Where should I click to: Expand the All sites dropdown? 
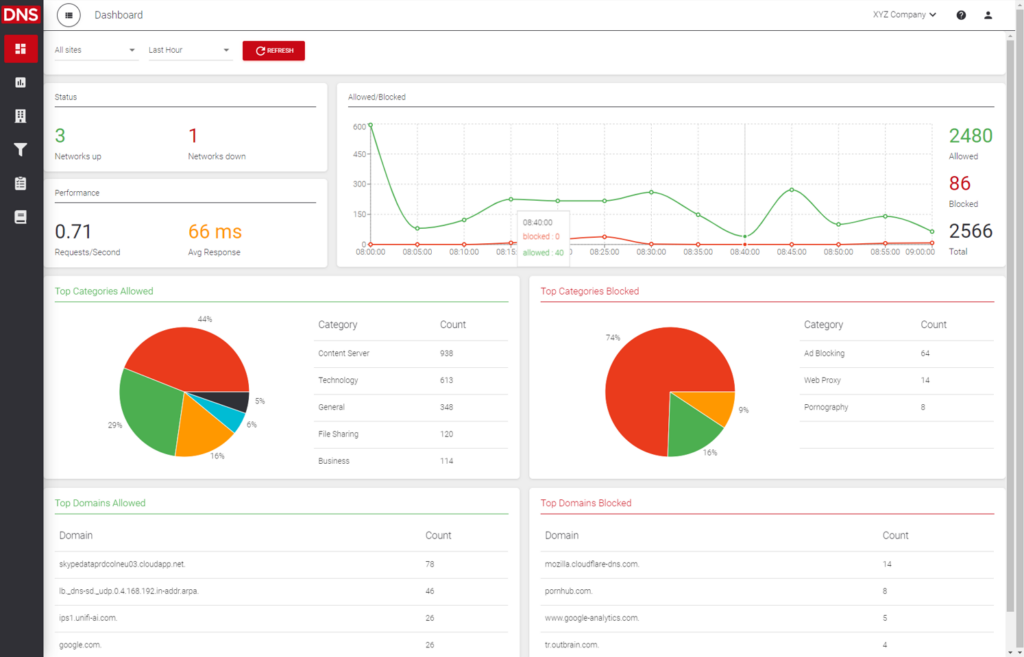tap(95, 50)
